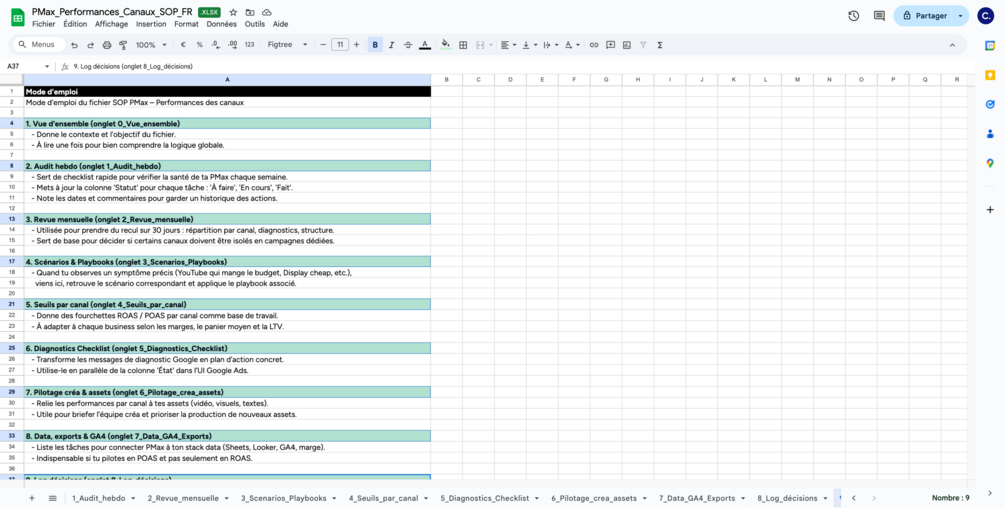Open Contacts side panel

tap(990, 134)
